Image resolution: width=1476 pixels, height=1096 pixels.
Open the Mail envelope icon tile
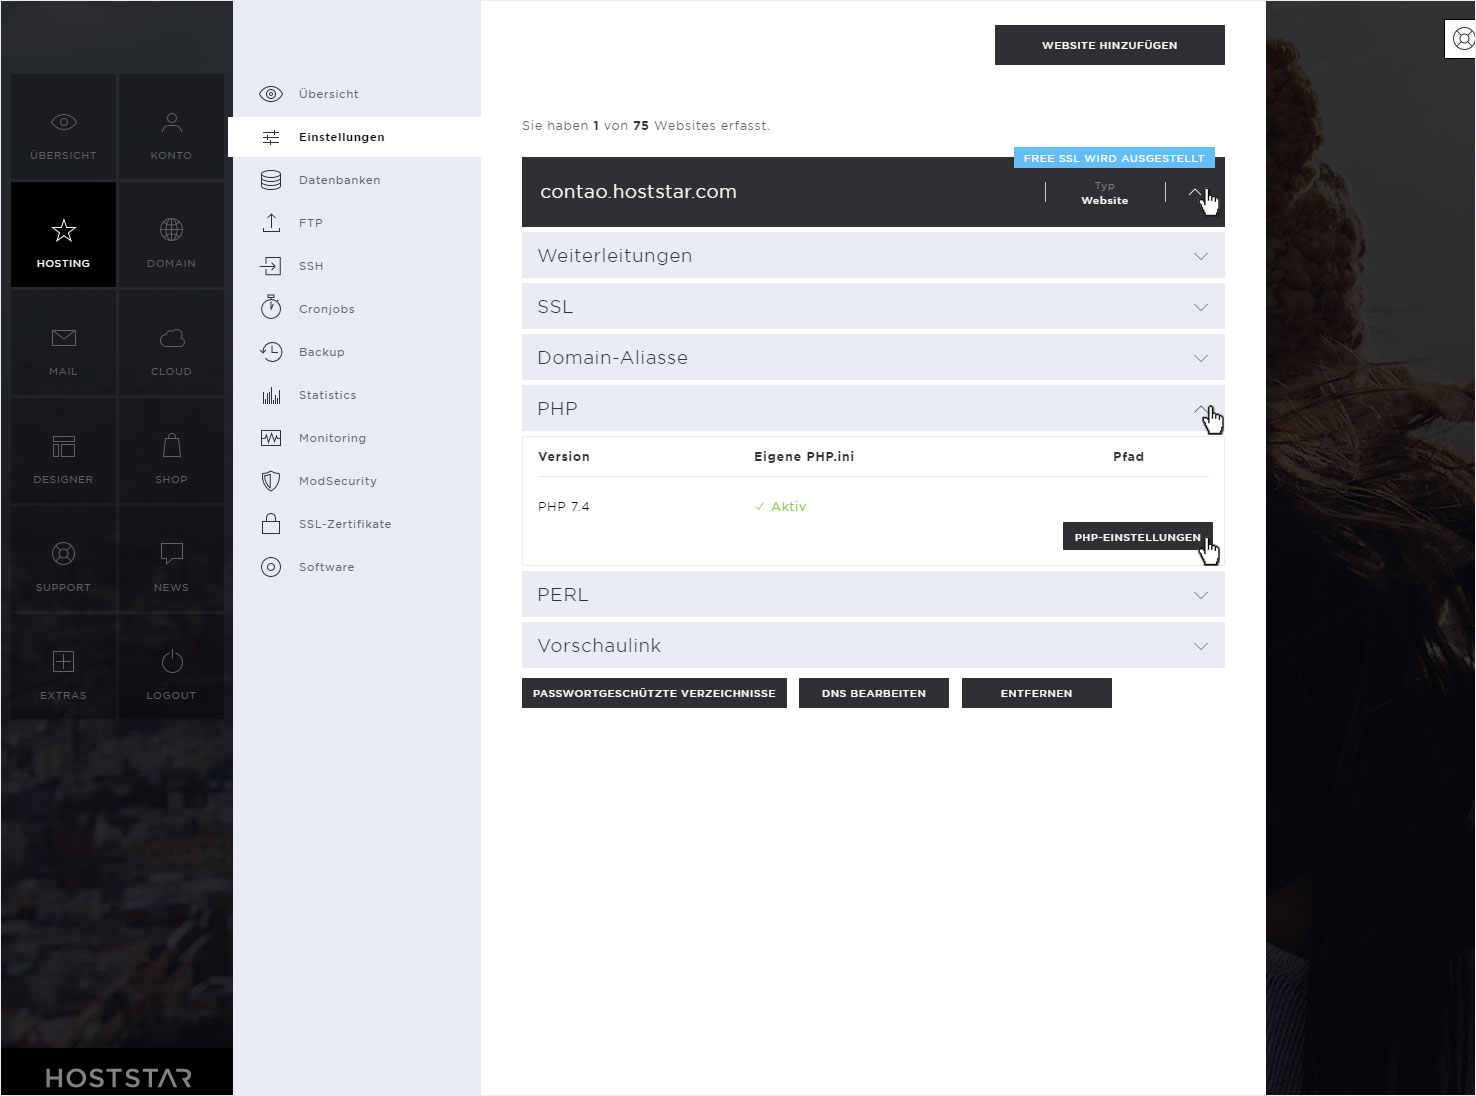[x=63, y=343]
